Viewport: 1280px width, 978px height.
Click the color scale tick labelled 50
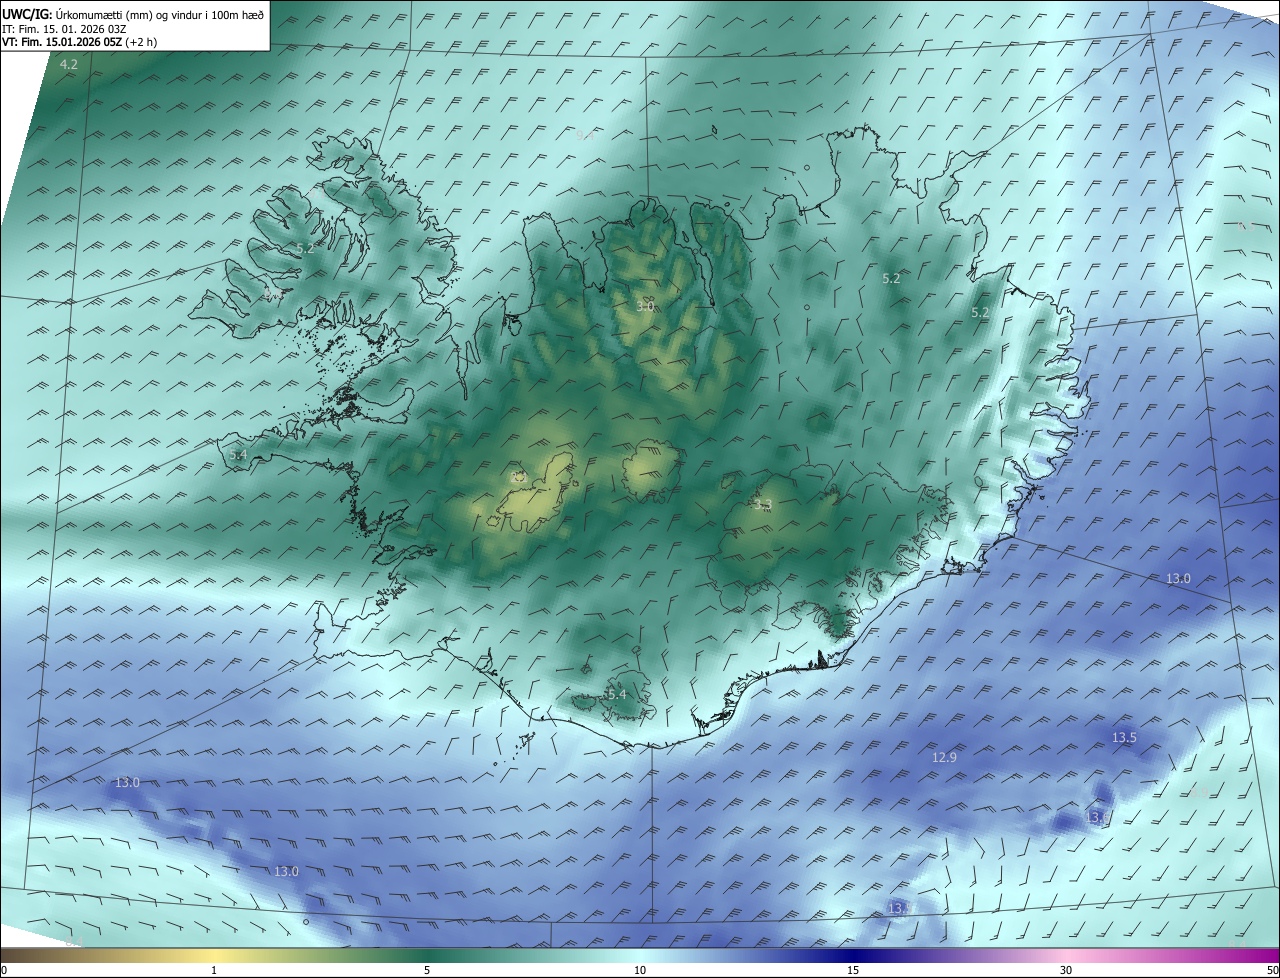click(1272, 970)
